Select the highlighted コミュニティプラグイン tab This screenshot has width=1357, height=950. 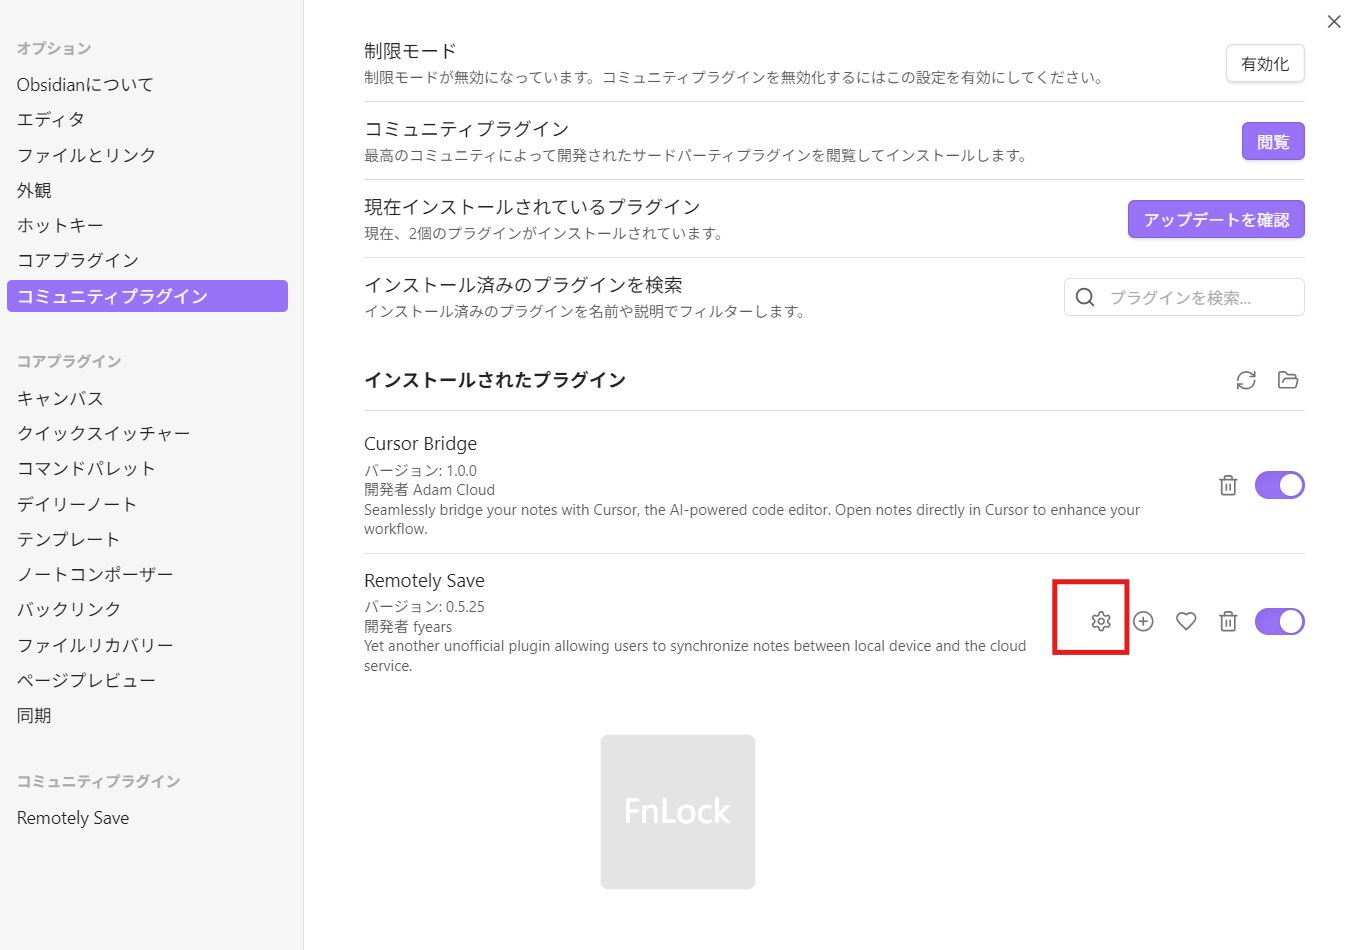tap(147, 296)
